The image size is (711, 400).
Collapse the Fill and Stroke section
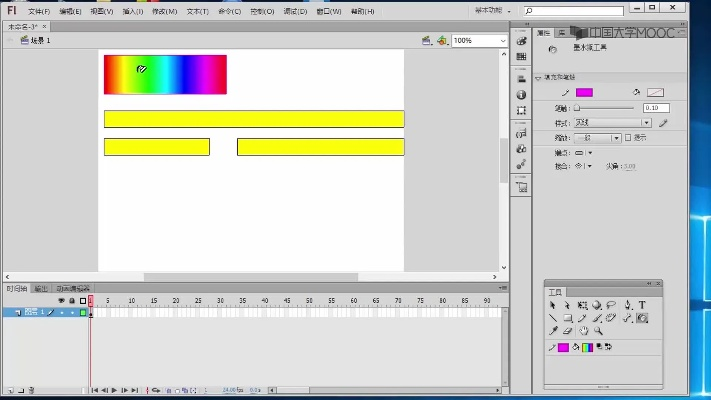click(x=538, y=77)
